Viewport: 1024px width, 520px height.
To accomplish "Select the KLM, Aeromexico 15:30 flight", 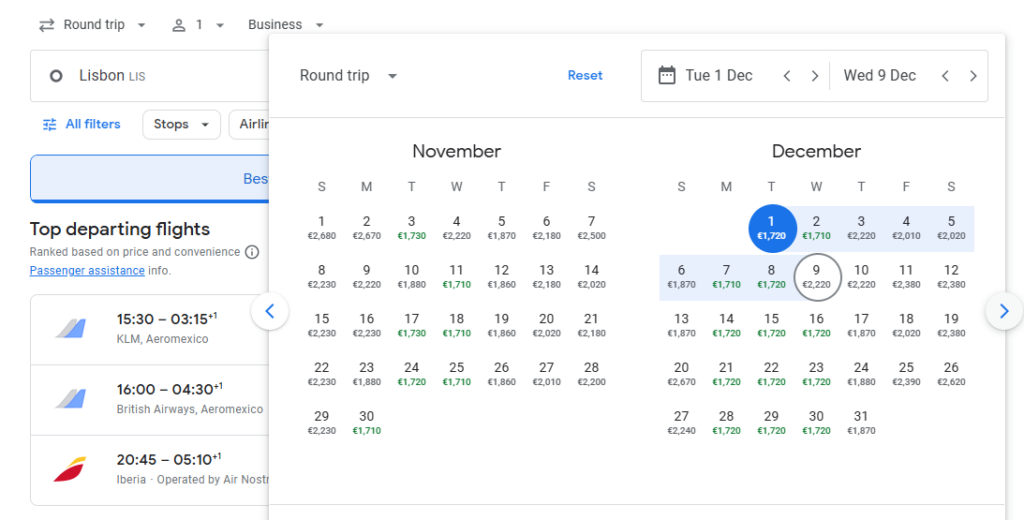I will coord(150,330).
